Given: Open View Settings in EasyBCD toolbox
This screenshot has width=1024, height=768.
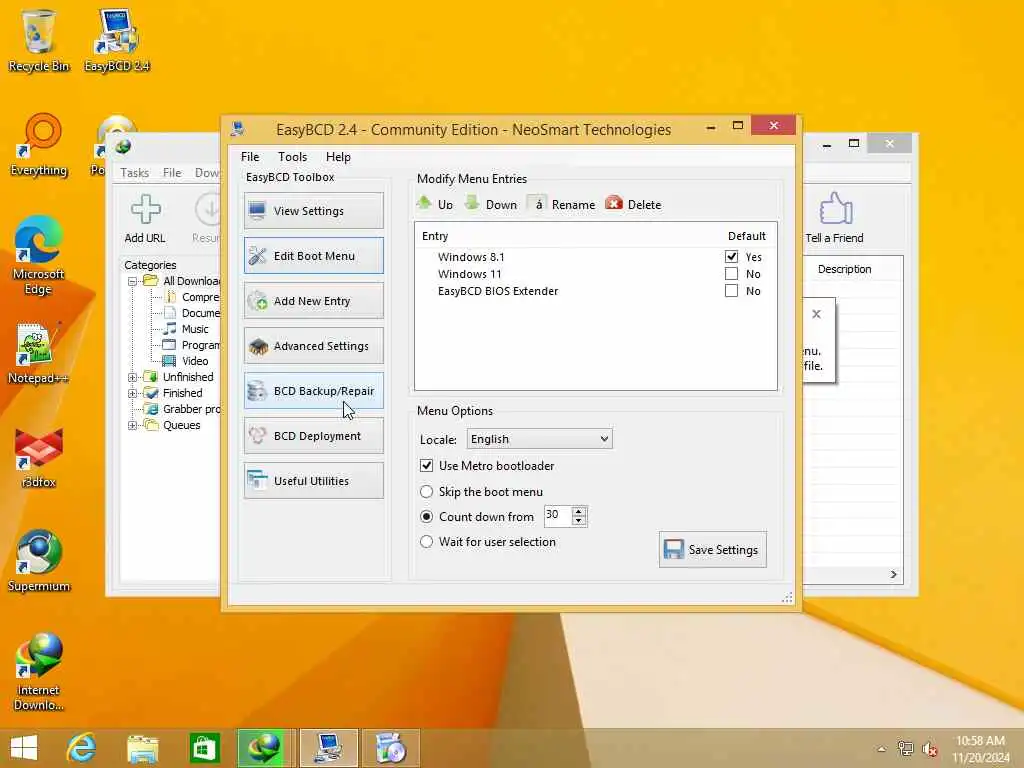Looking at the screenshot, I should (x=313, y=211).
